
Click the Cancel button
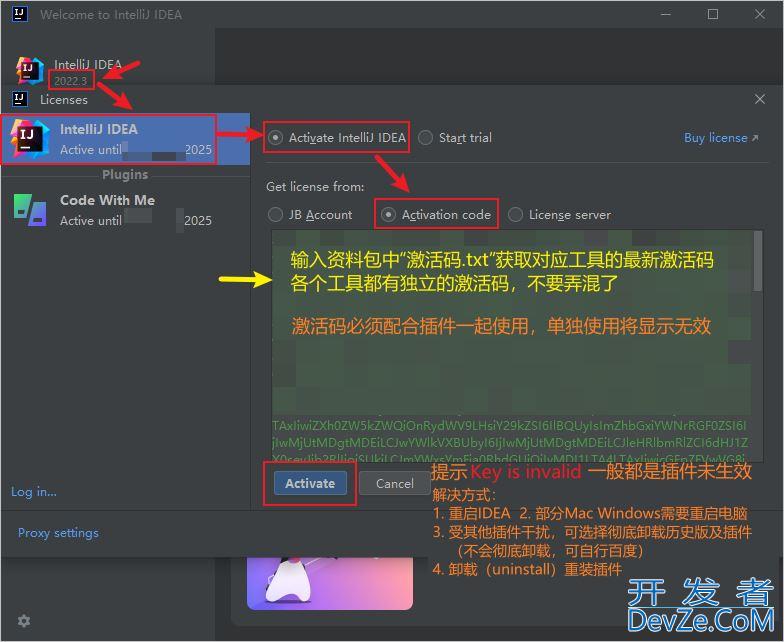pos(394,483)
